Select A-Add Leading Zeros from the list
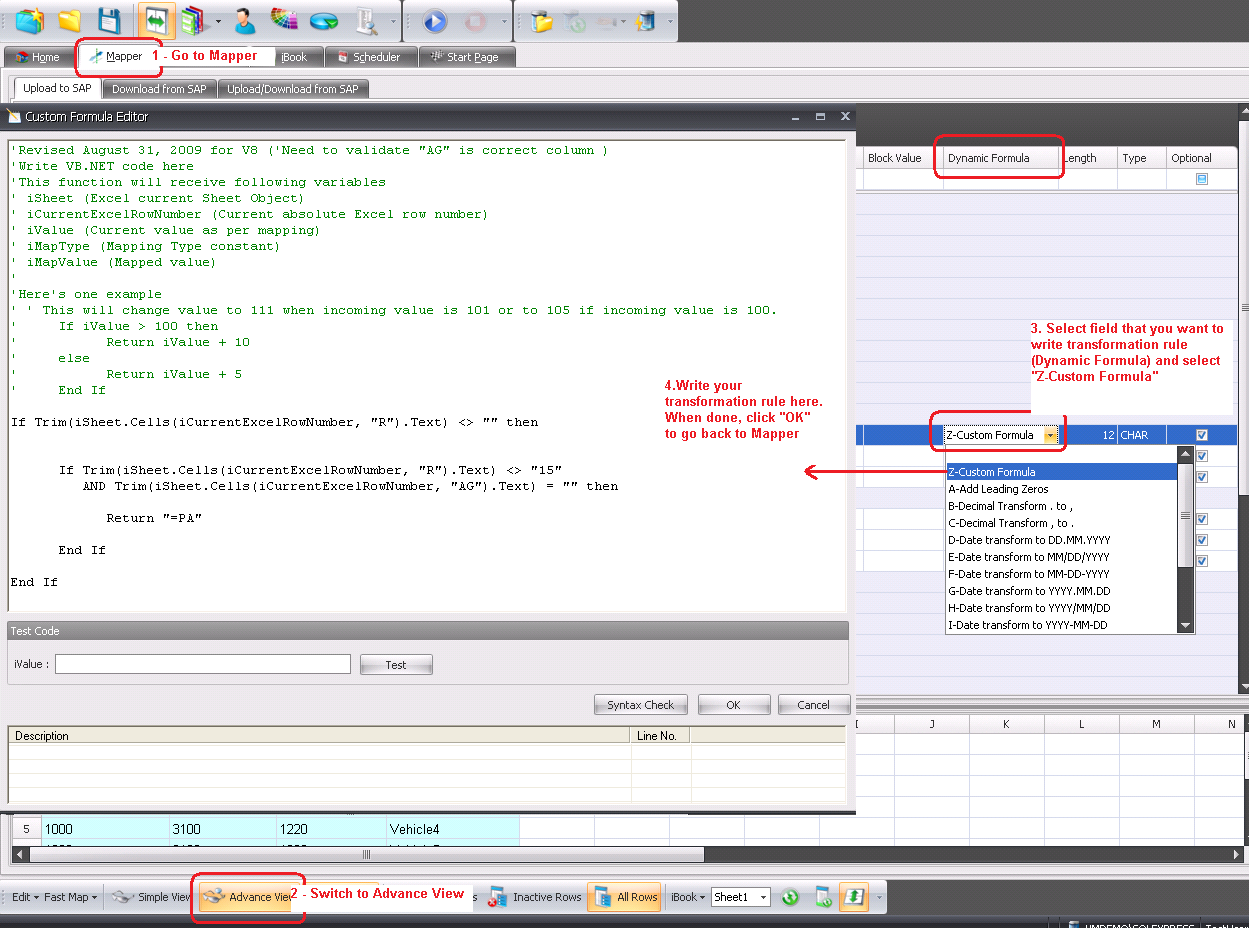The image size is (1249, 928). [x=997, y=489]
